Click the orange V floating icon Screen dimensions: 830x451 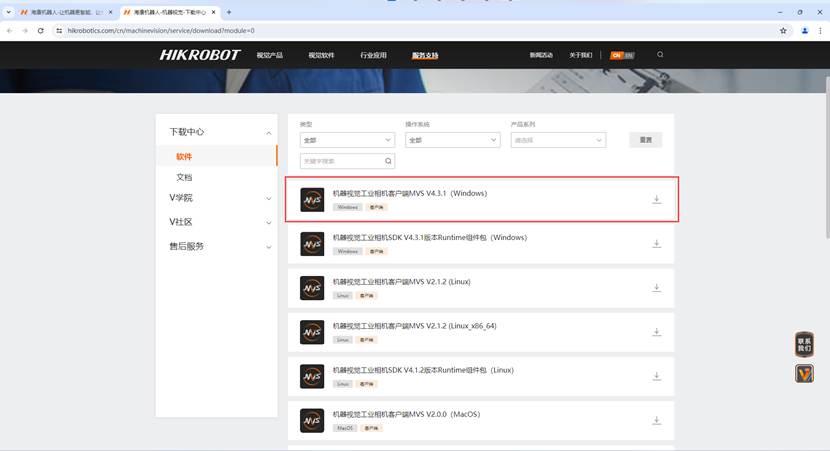pyautogui.click(x=804, y=374)
